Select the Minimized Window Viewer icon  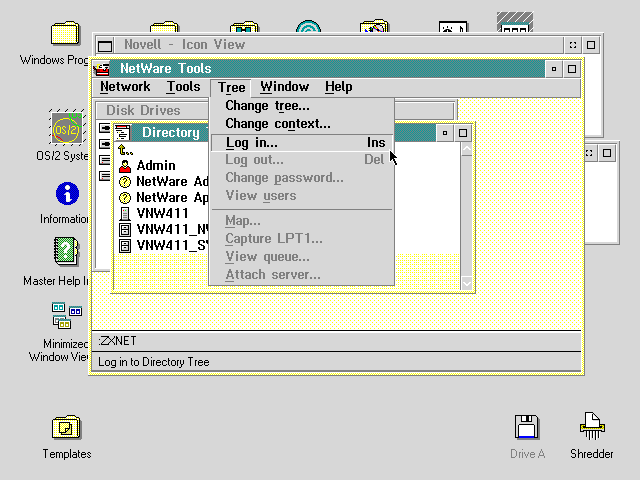click(x=67, y=316)
